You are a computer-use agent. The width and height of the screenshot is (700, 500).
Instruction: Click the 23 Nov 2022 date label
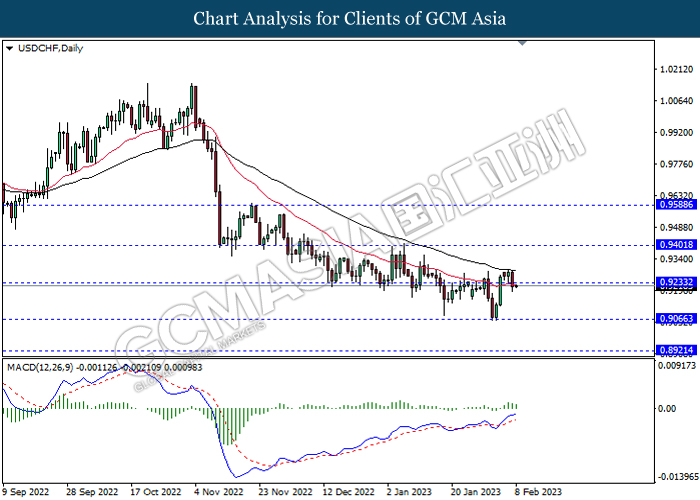[285, 492]
